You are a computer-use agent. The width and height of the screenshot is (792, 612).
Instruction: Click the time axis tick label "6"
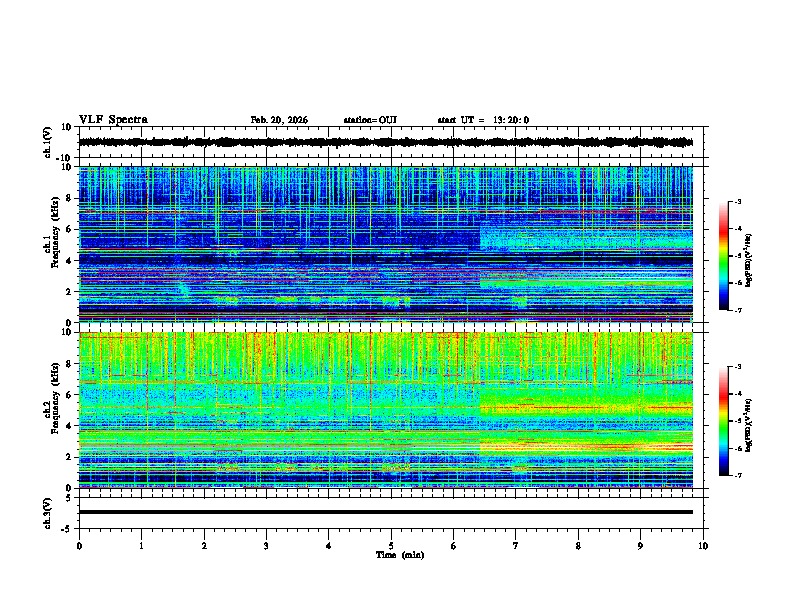(454, 546)
